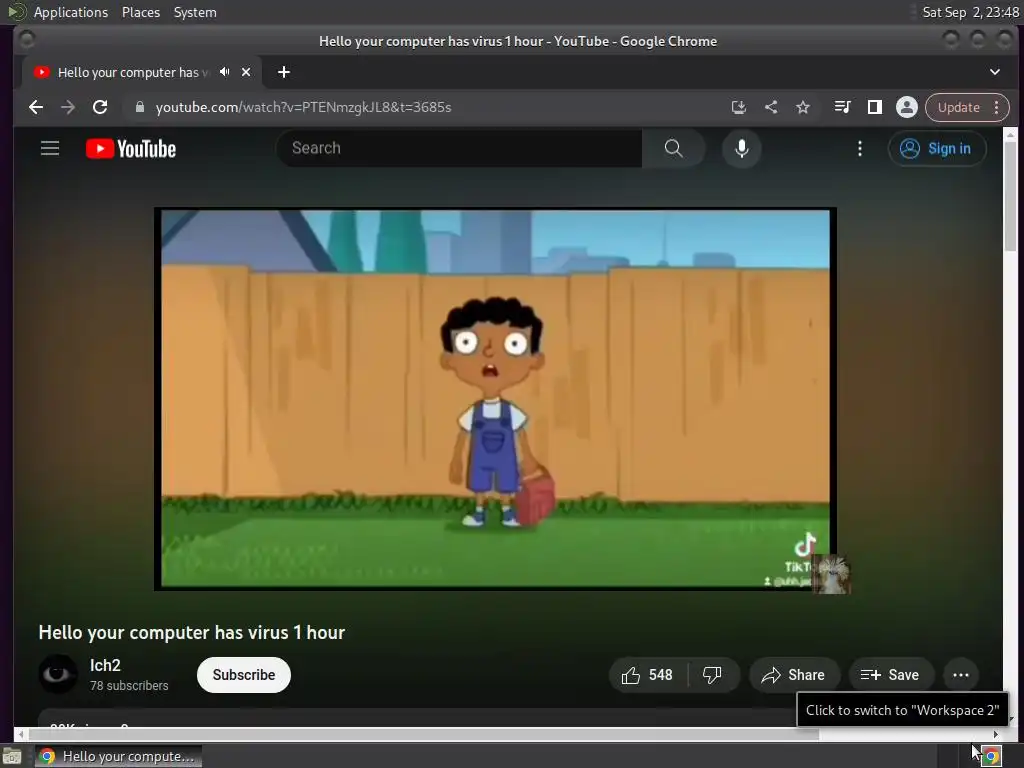Install app icon in address bar
The height and width of the screenshot is (768, 1024).
pyautogui.click(x=739, y=107)
